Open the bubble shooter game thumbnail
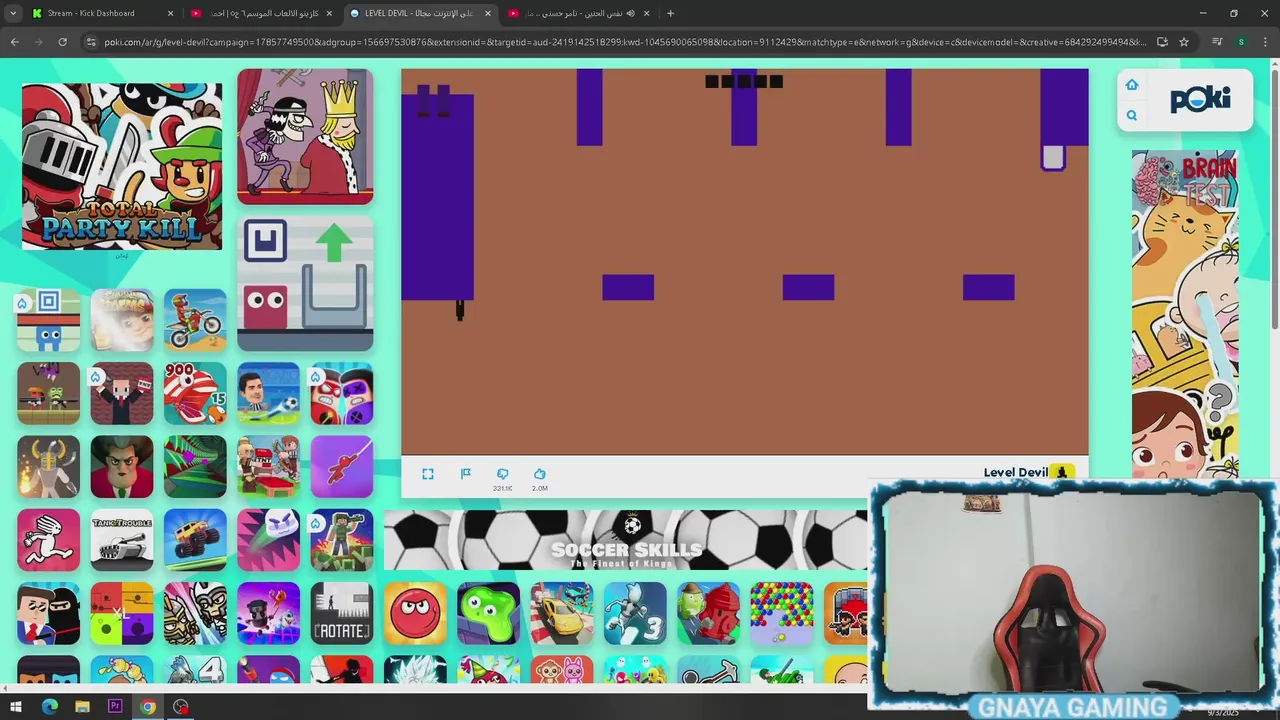 point(782,613)
